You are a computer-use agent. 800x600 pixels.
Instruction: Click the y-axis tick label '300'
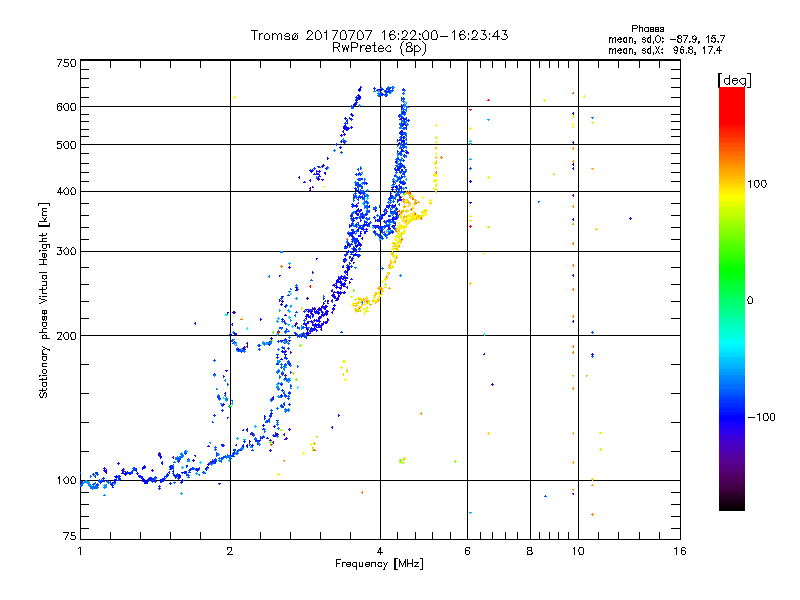(x=66, y=252)
